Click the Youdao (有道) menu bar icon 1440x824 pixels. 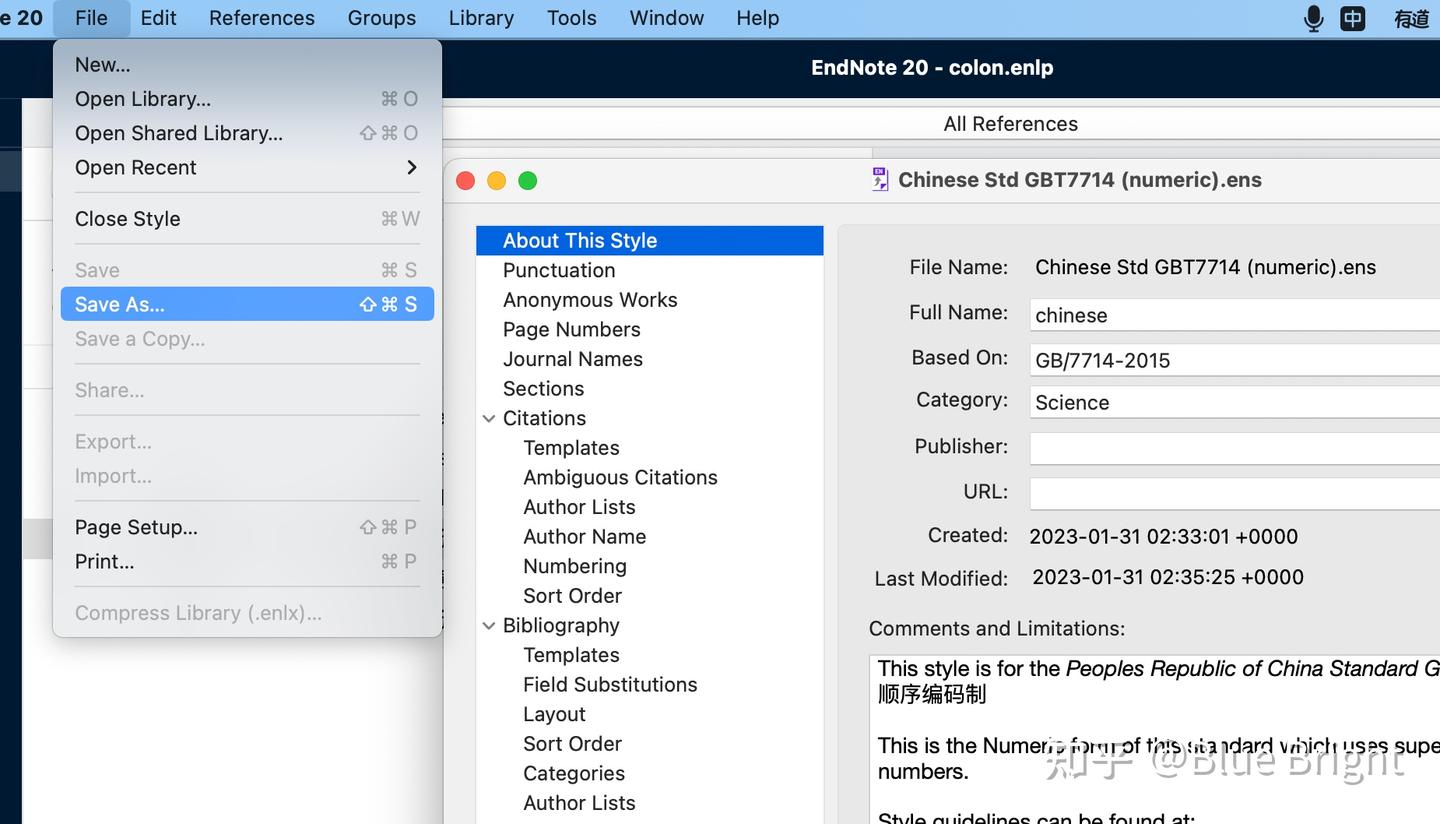(1412, 17)
